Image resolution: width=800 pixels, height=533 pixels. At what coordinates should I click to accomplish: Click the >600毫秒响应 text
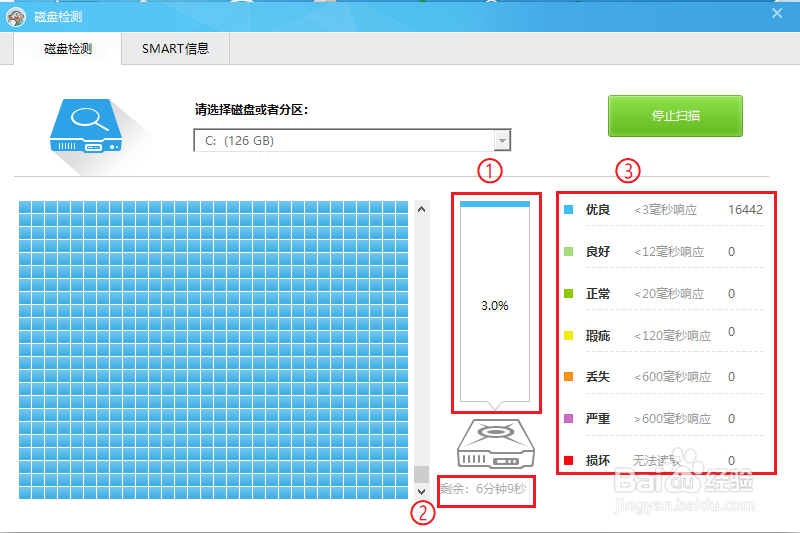[672, 419]
